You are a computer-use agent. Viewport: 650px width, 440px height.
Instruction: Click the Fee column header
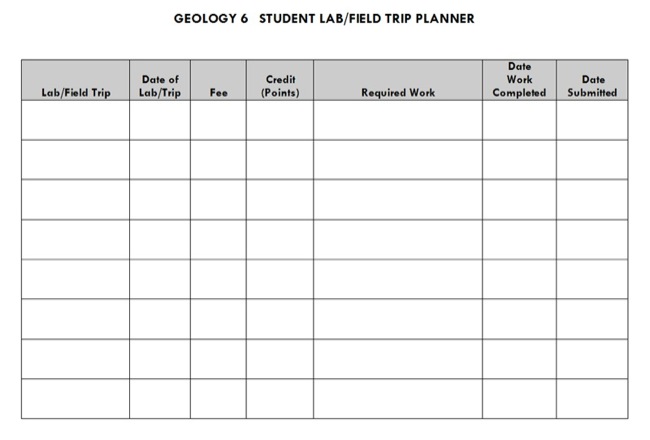coord(218,92)
